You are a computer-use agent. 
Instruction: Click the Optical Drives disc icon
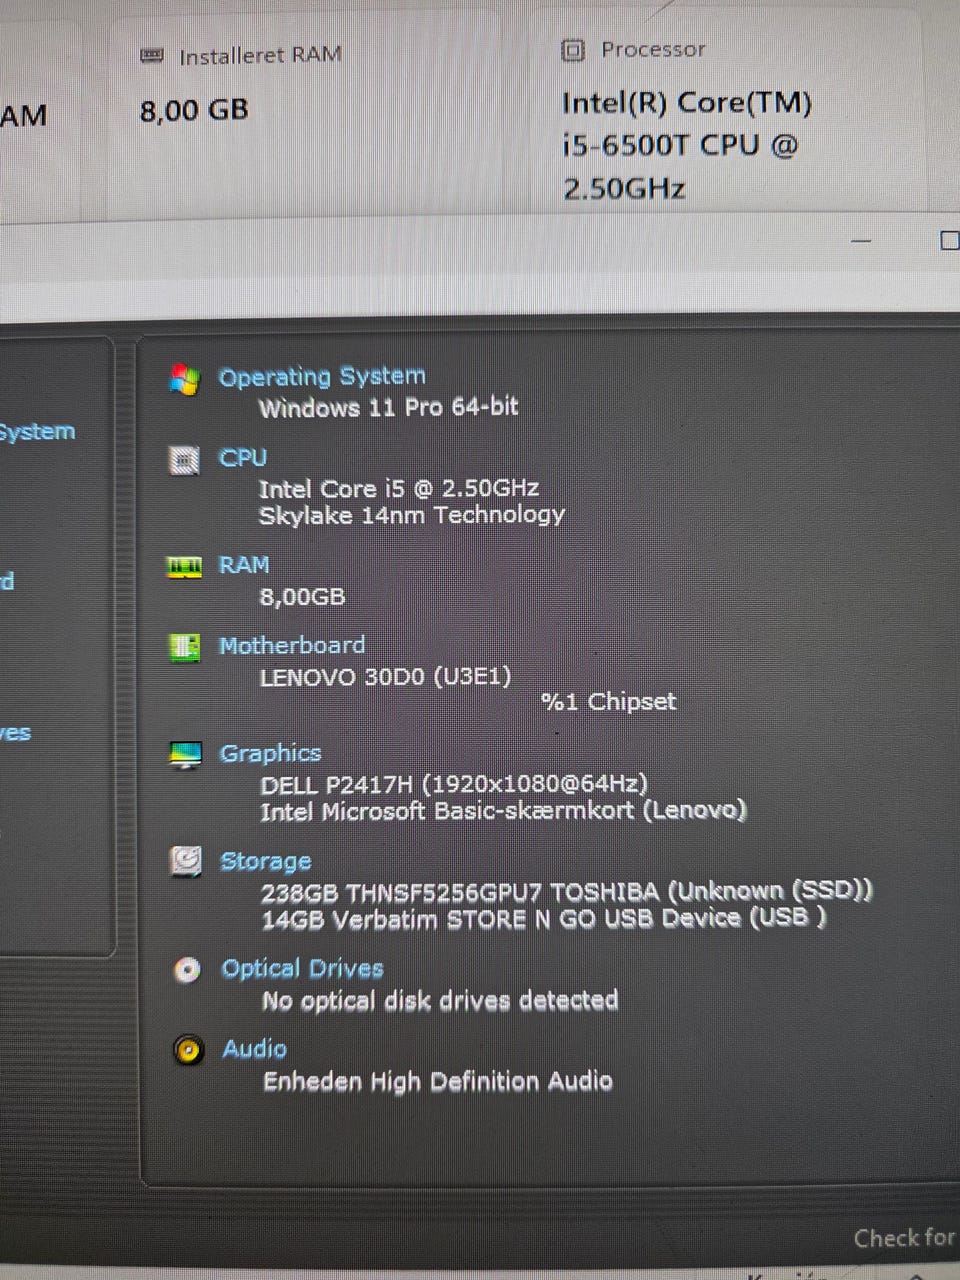(x=187, y=970)
